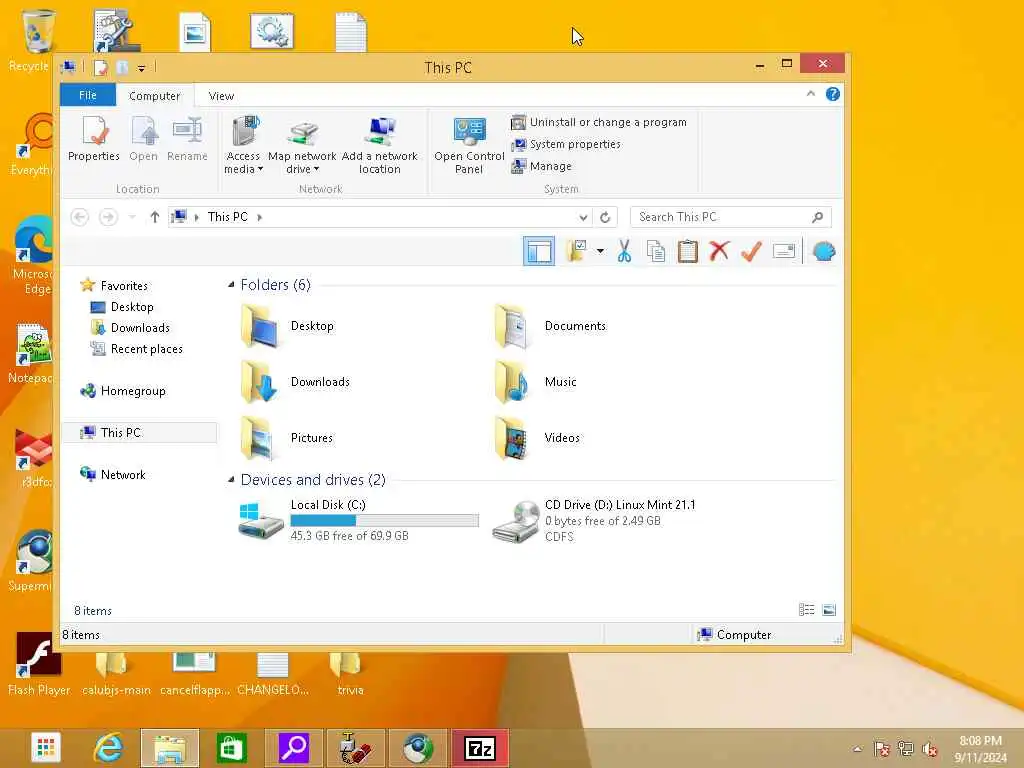Image resolution: width=1024 pixels, height=768 pixels.
Task: Click the Search This PC field
Action: click(730, 217)
